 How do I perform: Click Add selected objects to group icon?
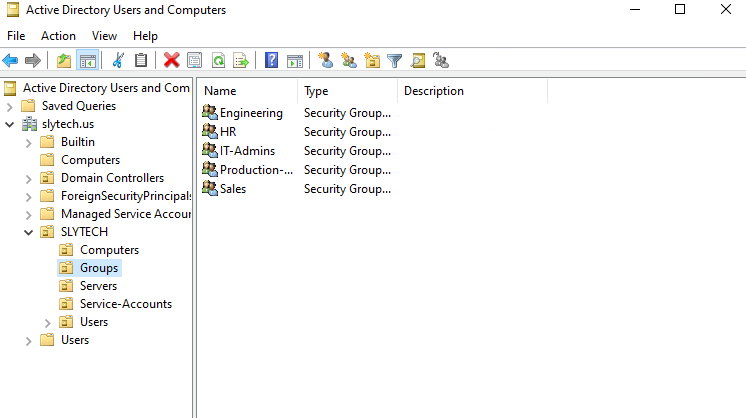[441, 60]
